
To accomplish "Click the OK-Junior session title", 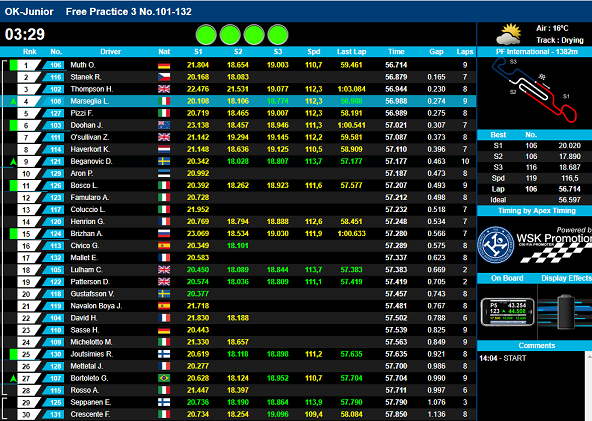I will pyautogui.click(x=29, y=12).
